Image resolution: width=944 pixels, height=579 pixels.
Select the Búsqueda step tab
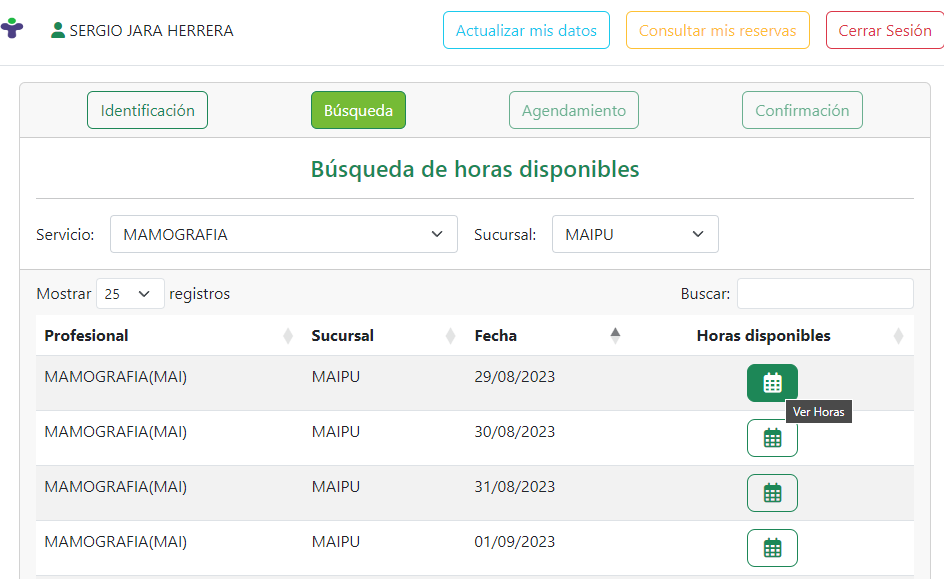358,110
